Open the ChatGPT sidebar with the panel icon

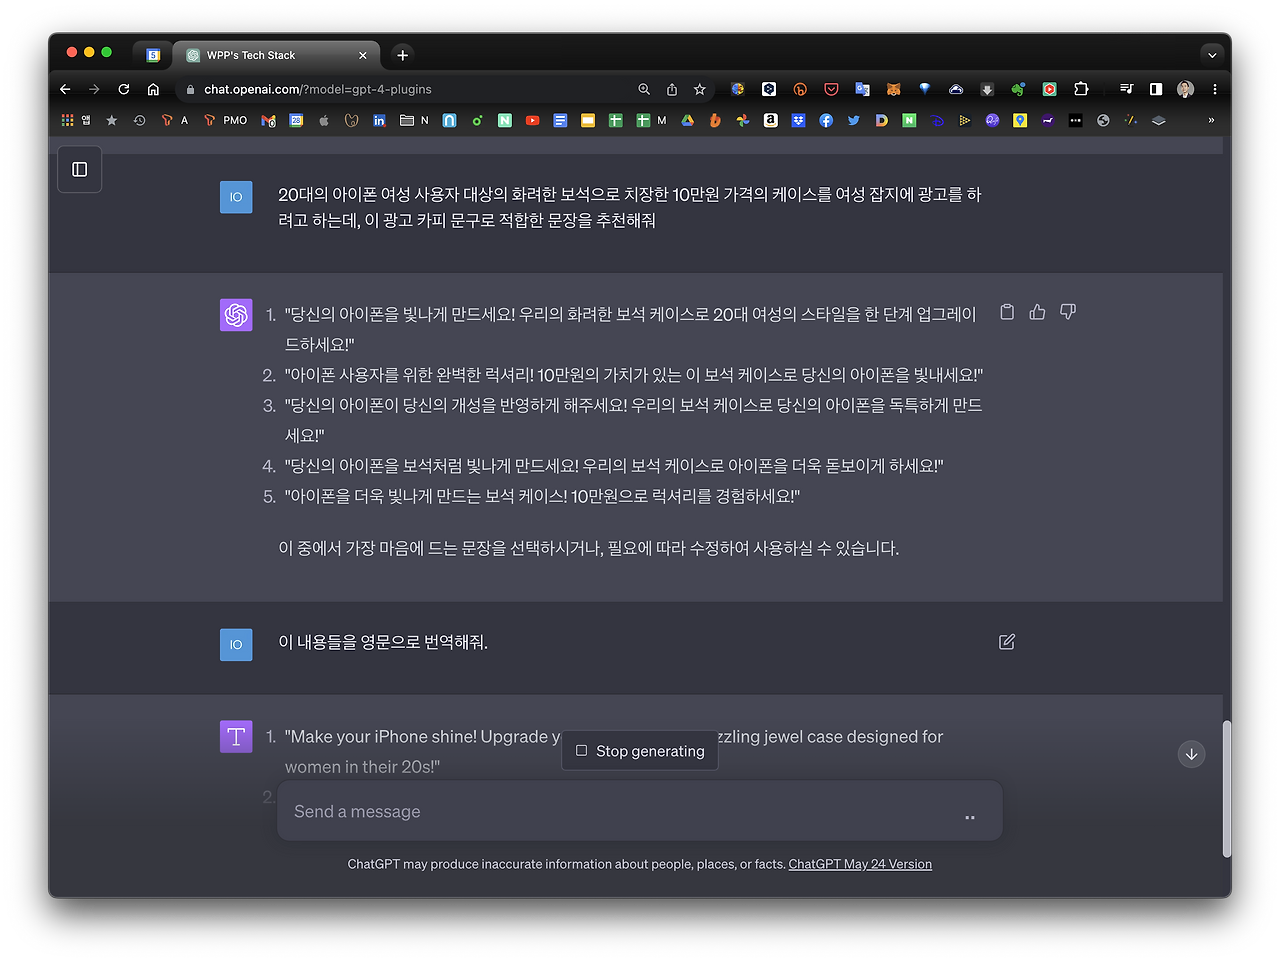[79, 169]
